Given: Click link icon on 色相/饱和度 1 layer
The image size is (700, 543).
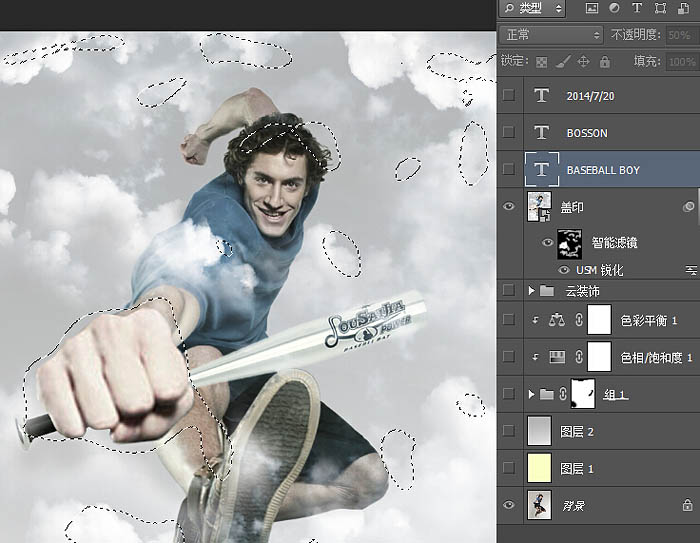Looking at the screenshot, I should 579,357.
